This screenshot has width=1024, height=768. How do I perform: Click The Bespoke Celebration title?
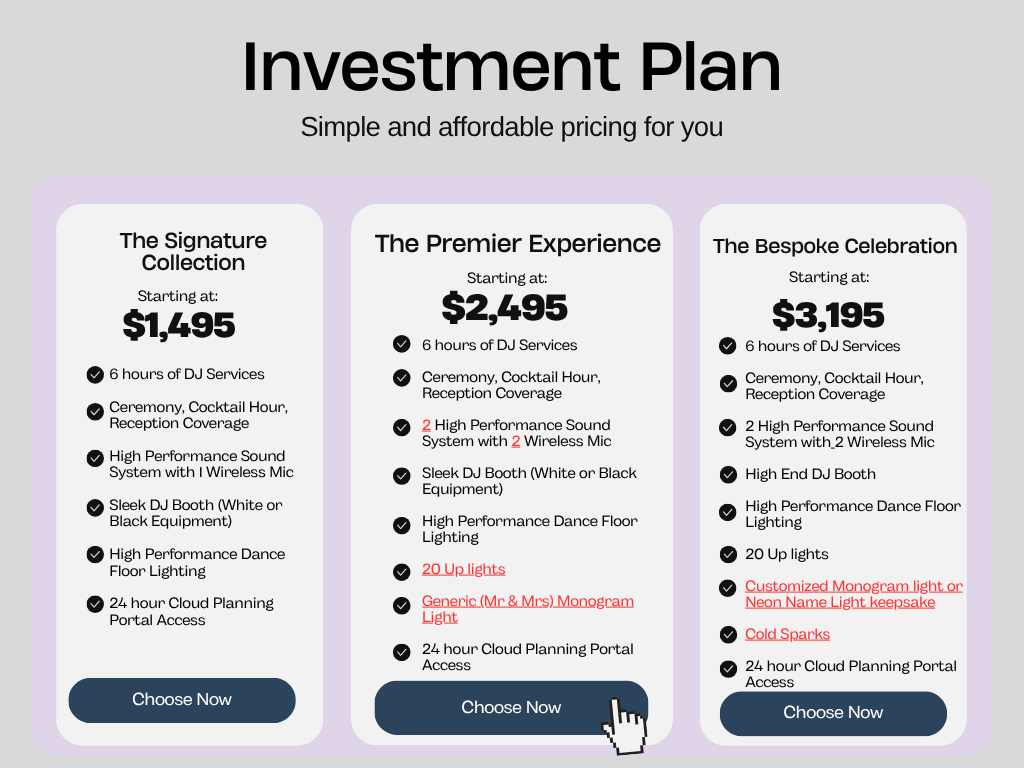pyautogui.click(x=834, y=246)
